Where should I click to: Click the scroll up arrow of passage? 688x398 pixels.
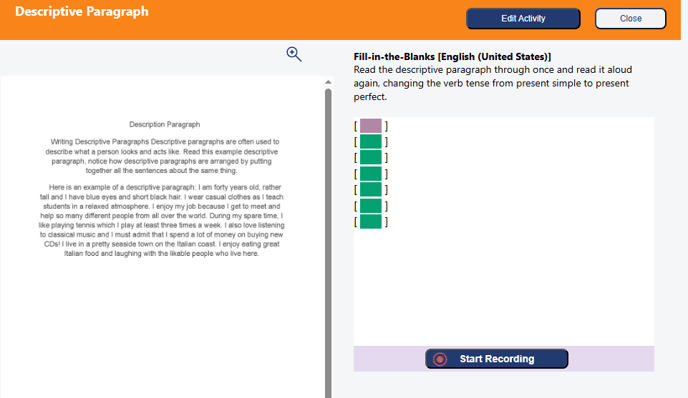click(328, 82)
